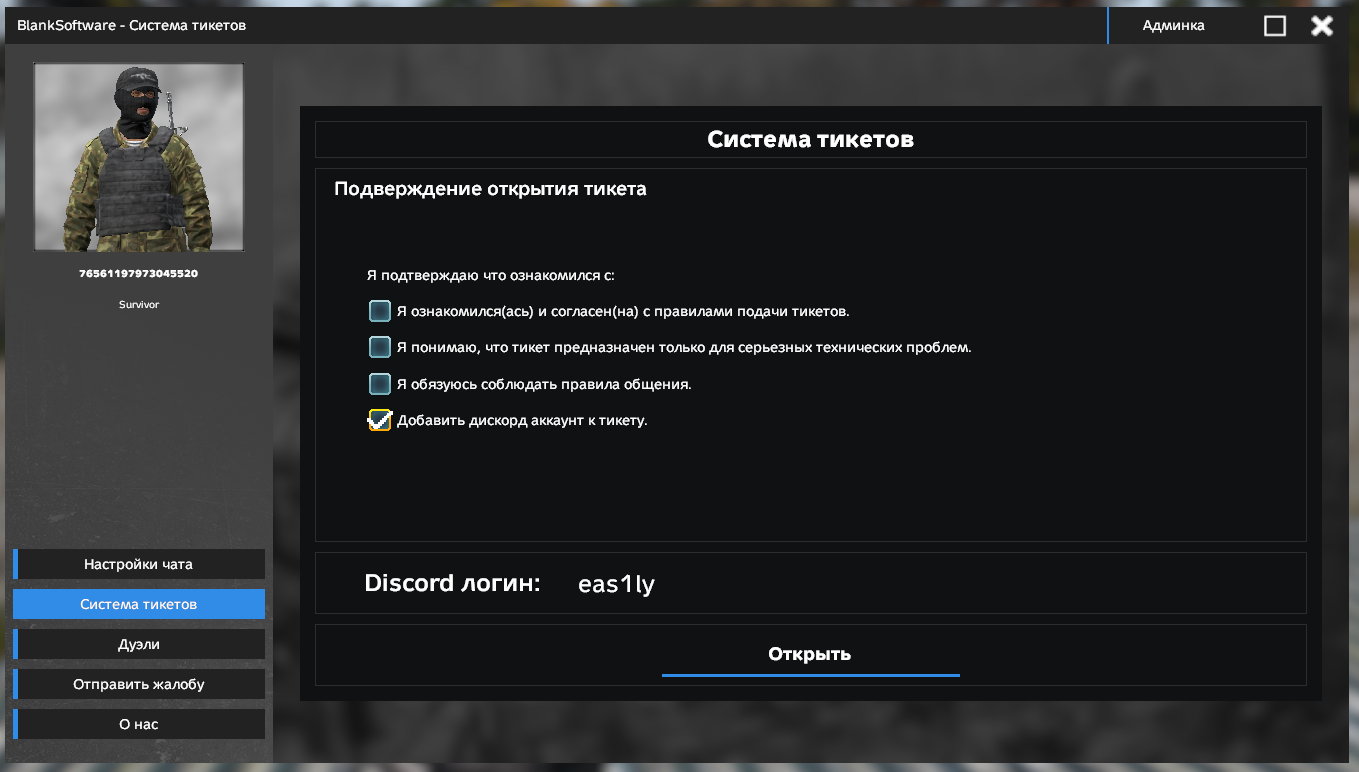Click the Steam ID 76561197973045520
The height and width of the screenshot is (772, 1359).
(138, 273)
